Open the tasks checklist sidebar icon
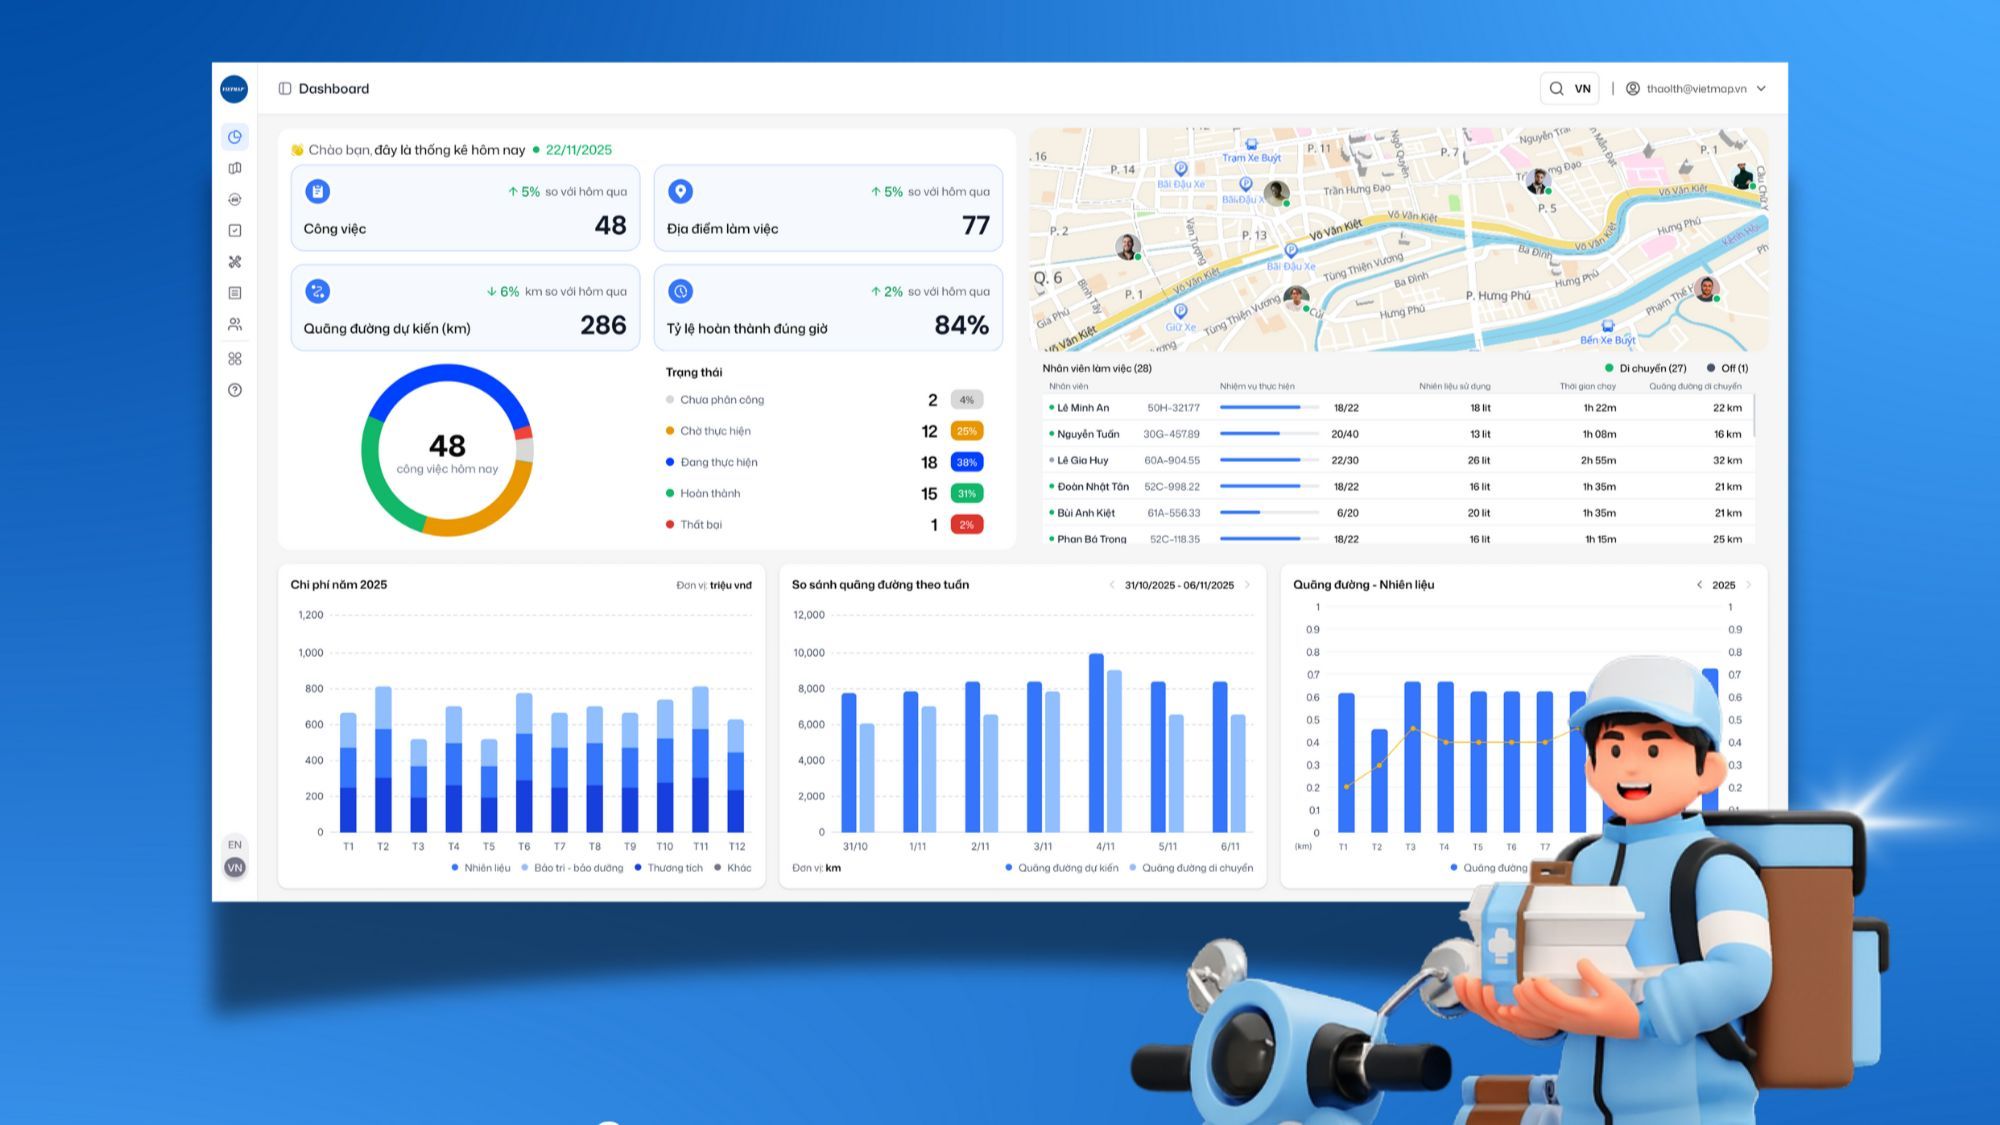 [x=235, y=230]
